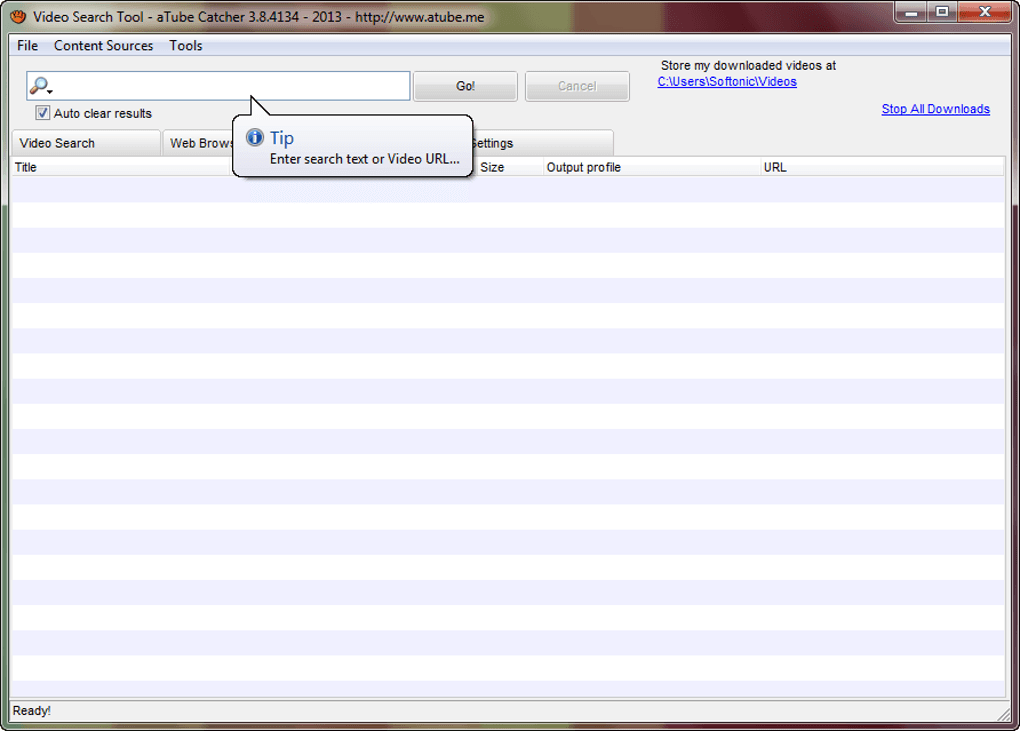Viewport: 1020px width, 731px height.
Task: Minimize the aTube Catcher window
Action: (911, 12)
